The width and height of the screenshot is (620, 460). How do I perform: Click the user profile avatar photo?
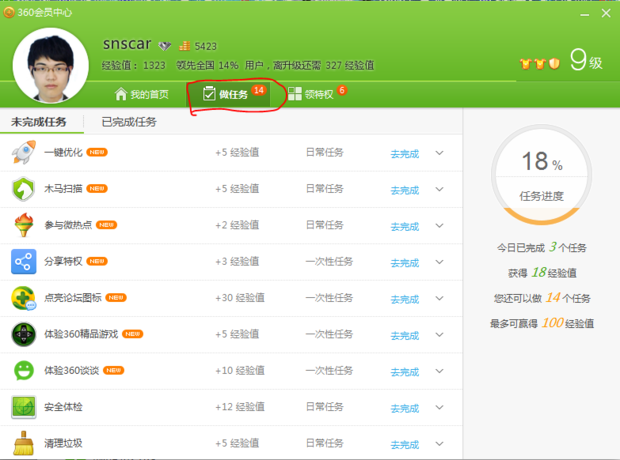click(x=51, y=65)
